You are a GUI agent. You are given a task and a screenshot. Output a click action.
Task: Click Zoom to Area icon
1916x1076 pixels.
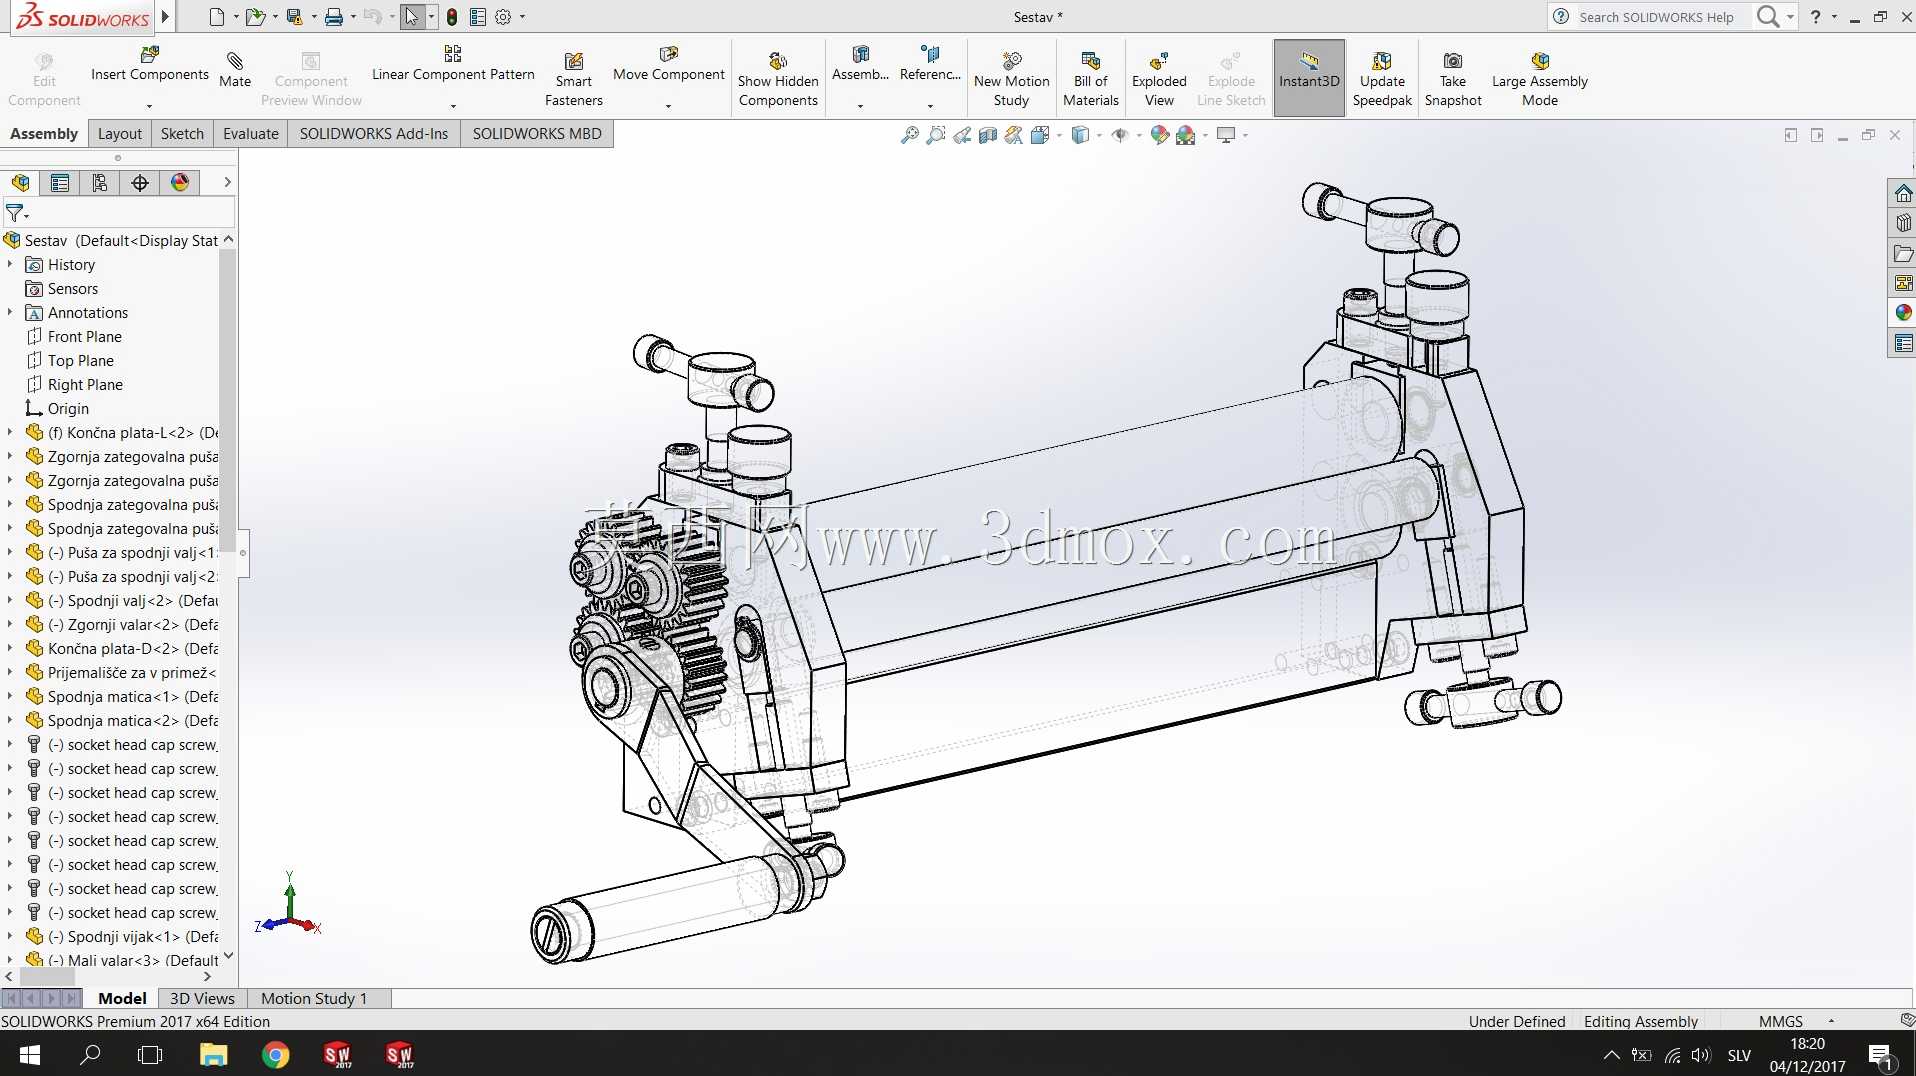tap(935, 135)
